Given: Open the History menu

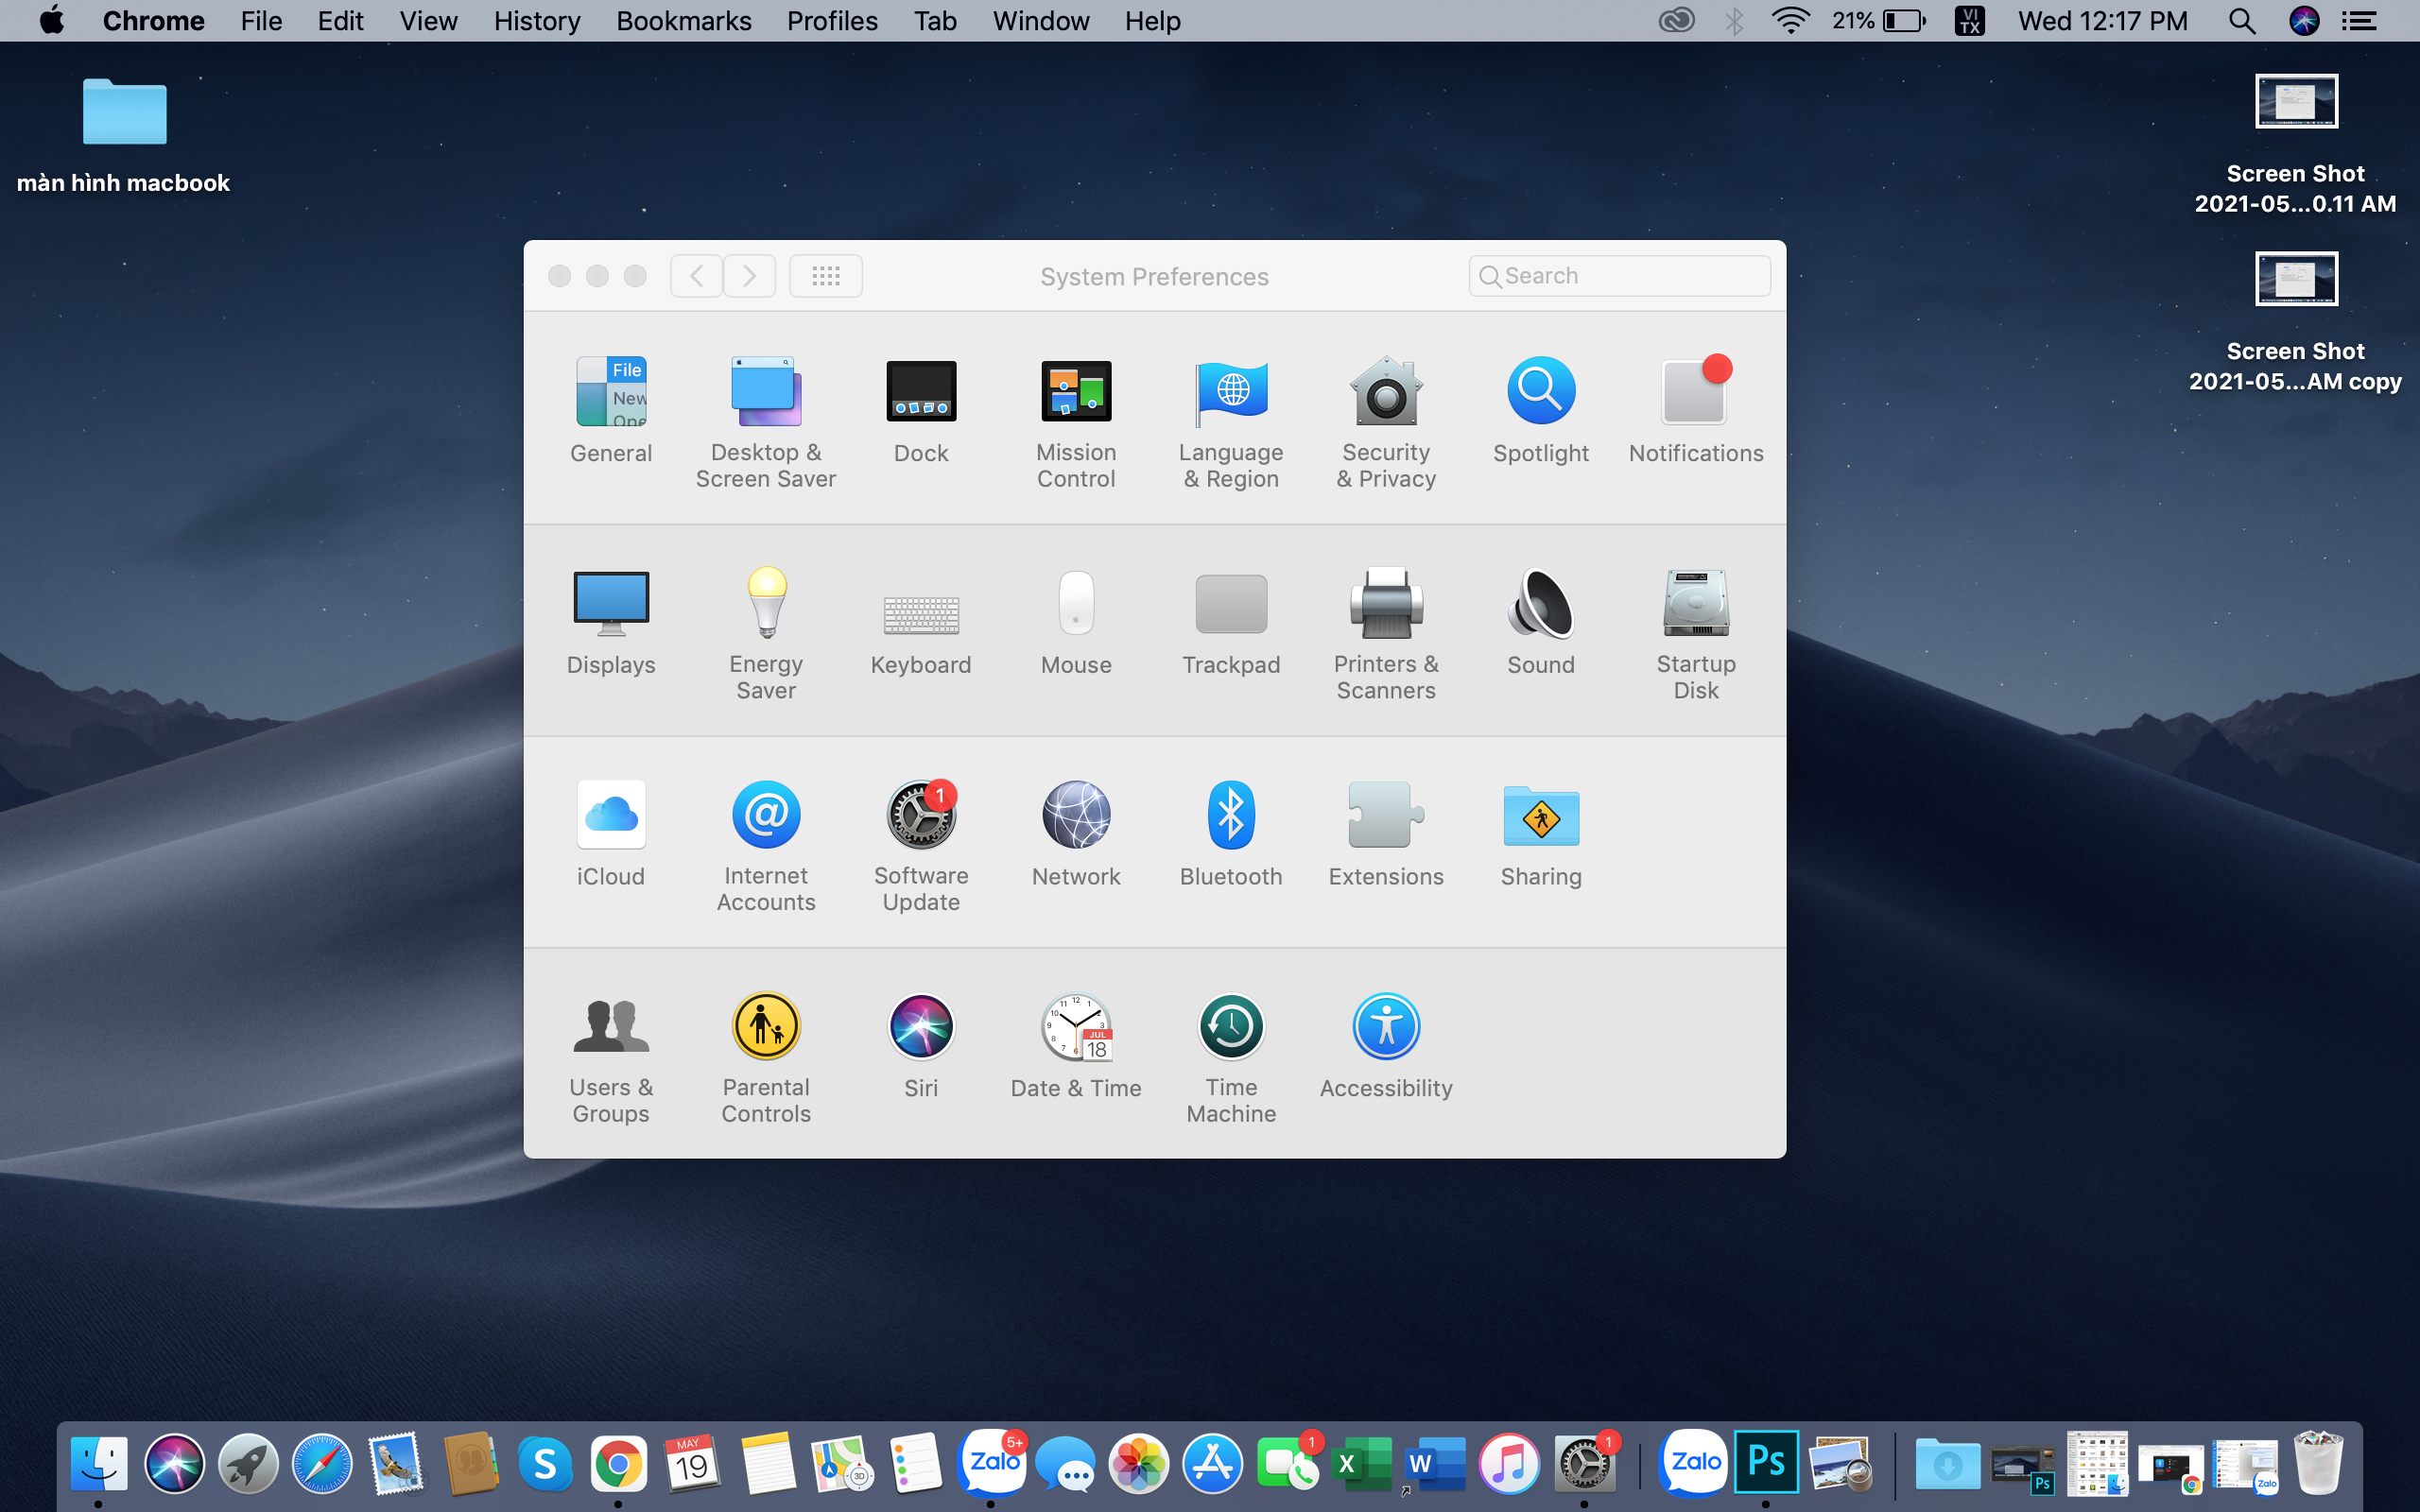Looking at the screenshot, I should click(536, 21).
